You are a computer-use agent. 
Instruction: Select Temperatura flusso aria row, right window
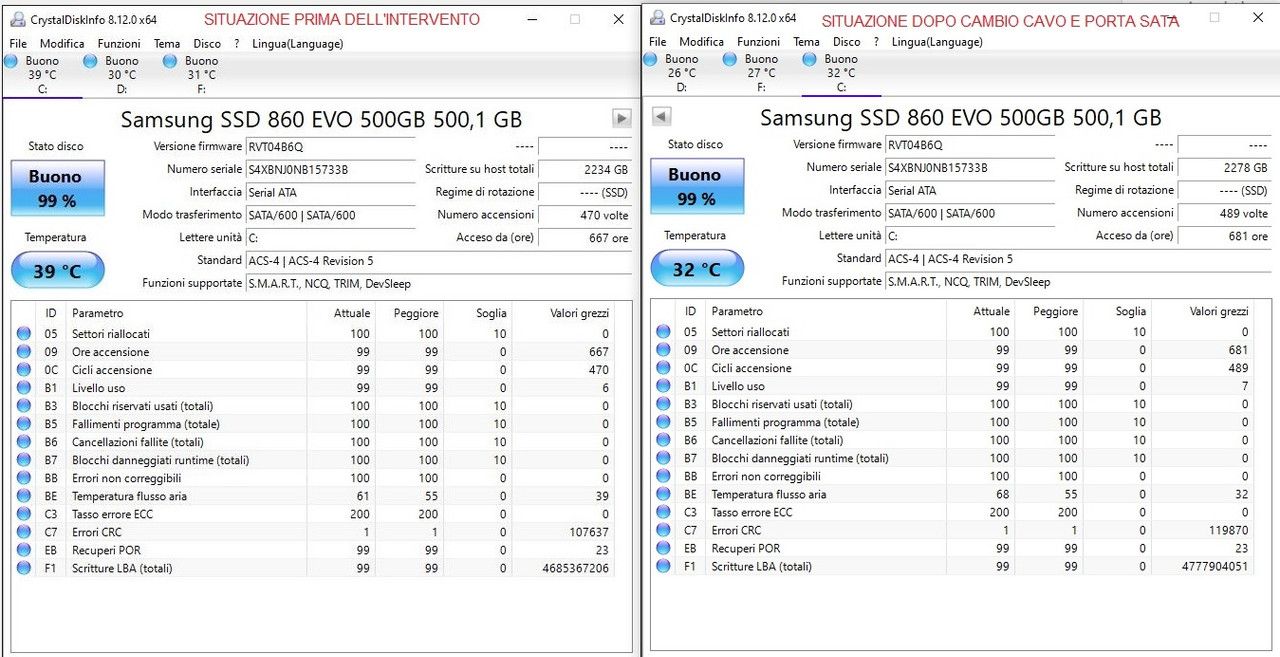953,494
